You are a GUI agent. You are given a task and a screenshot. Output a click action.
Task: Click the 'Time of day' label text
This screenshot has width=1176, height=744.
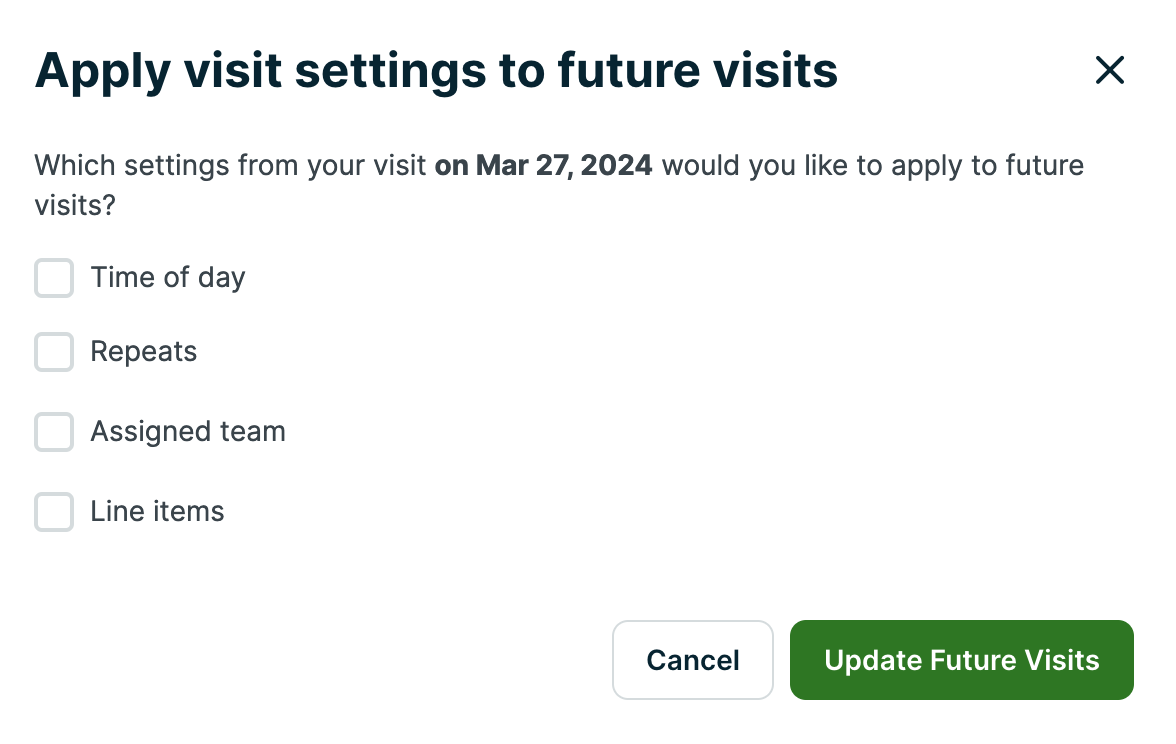click(x=167, y=278)
